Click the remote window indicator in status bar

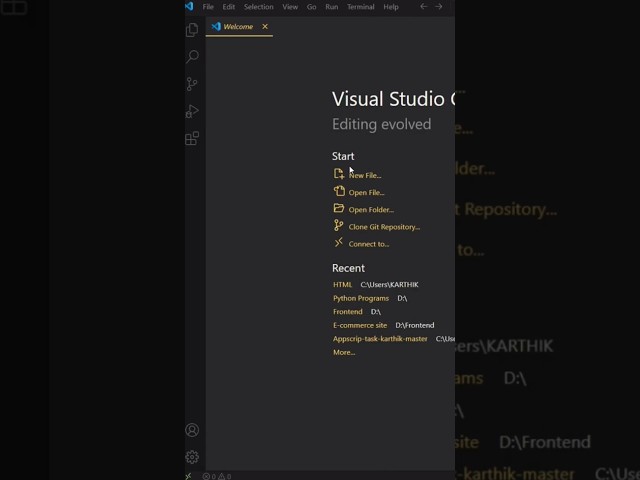189,476
